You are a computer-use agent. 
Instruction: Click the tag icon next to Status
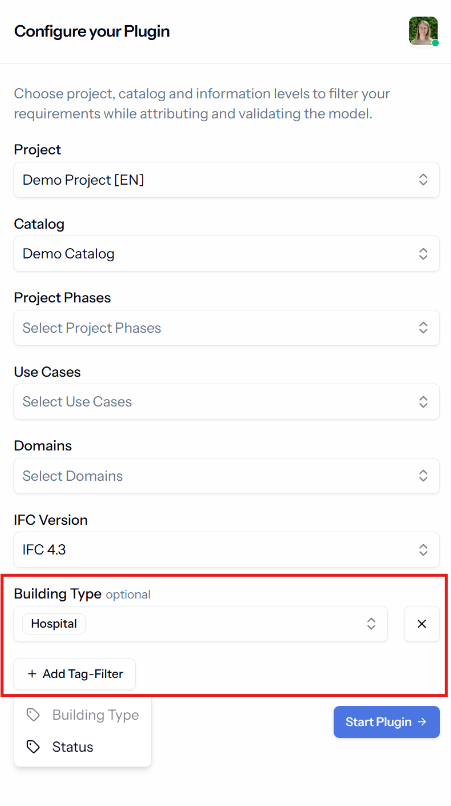tap(33, 746)
